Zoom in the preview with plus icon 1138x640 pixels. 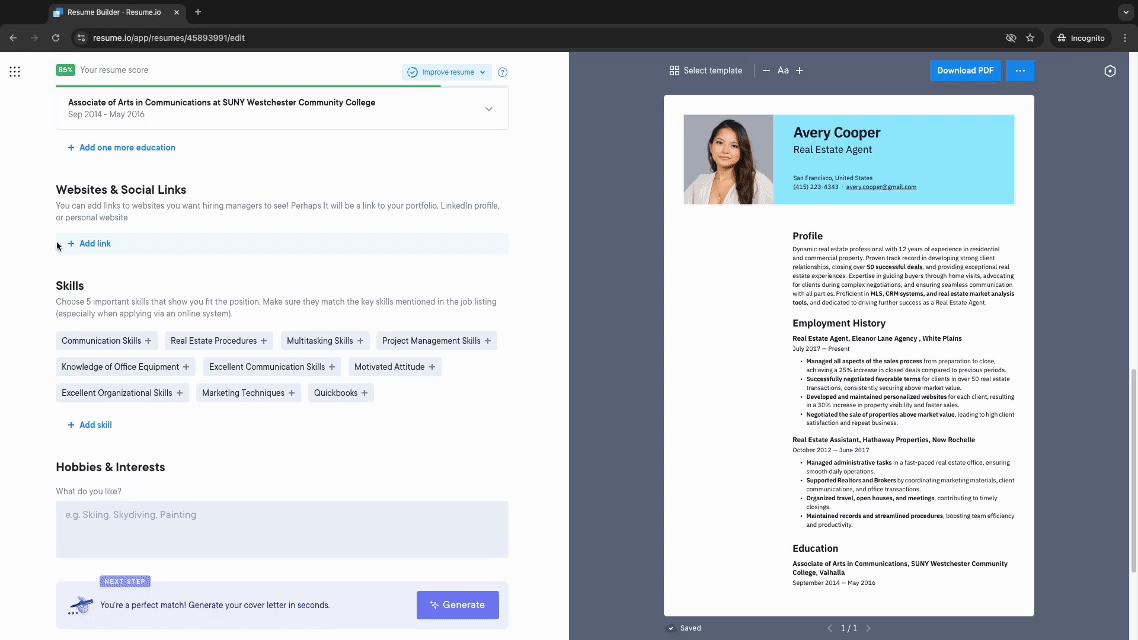[x=800, y=70]
